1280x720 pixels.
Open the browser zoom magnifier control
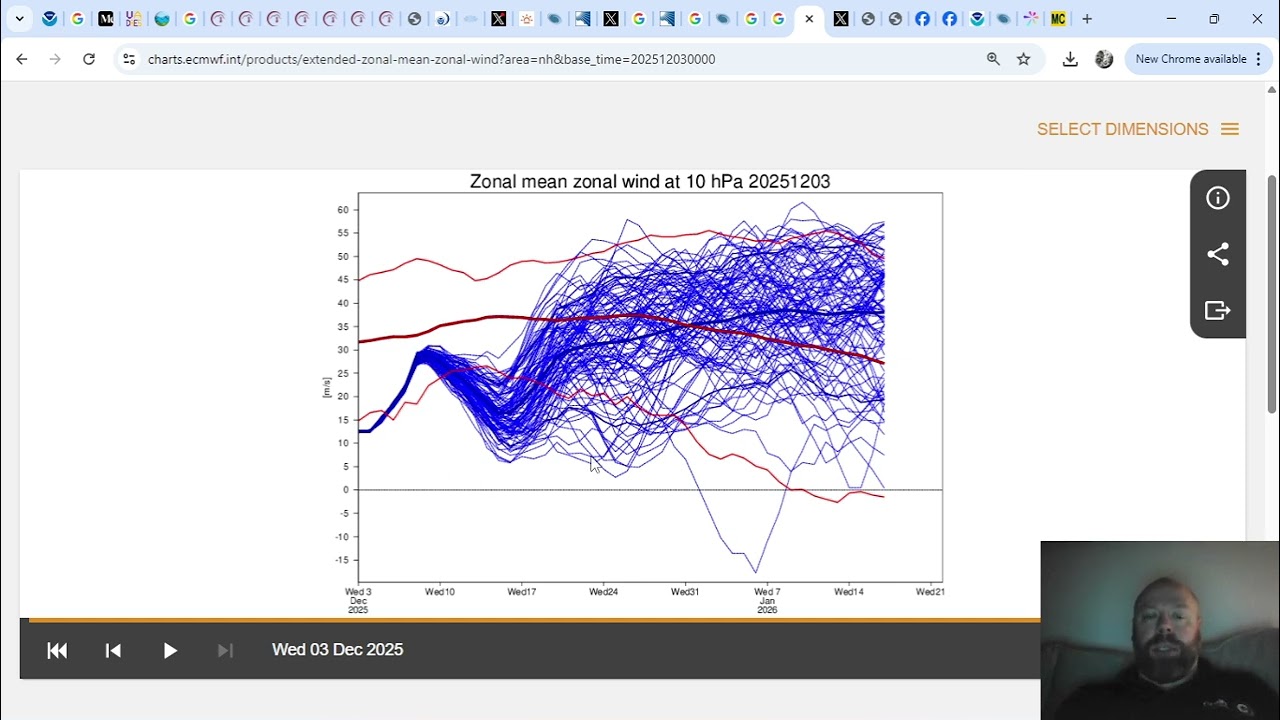click(993, 59)
